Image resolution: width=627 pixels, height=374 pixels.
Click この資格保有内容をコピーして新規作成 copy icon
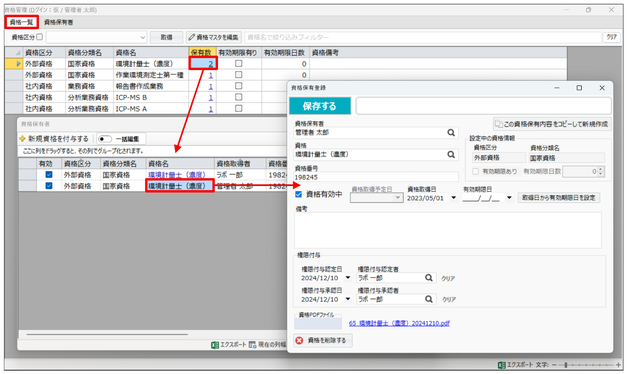pos(498,124)
